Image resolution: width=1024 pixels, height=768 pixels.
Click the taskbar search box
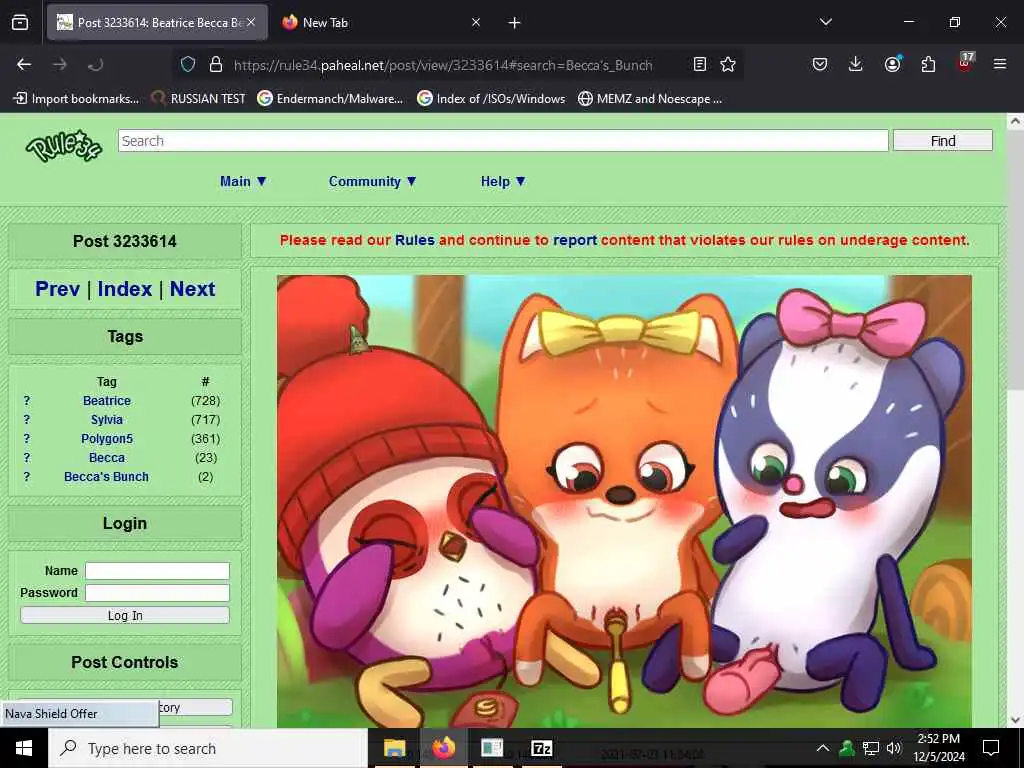(208, 748)
